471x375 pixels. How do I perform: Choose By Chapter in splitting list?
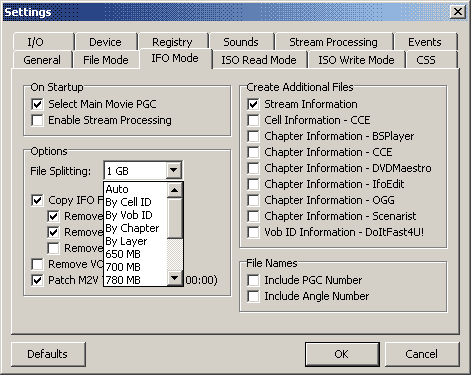click(135, 228)
